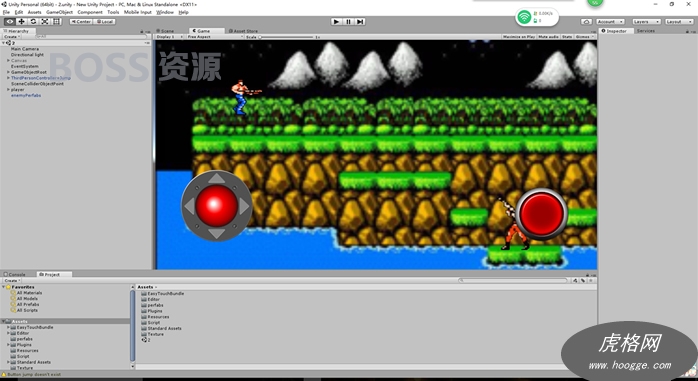Start Play mode with the Play button
Screen dimensions: 698x381
(x=337, y=21)
